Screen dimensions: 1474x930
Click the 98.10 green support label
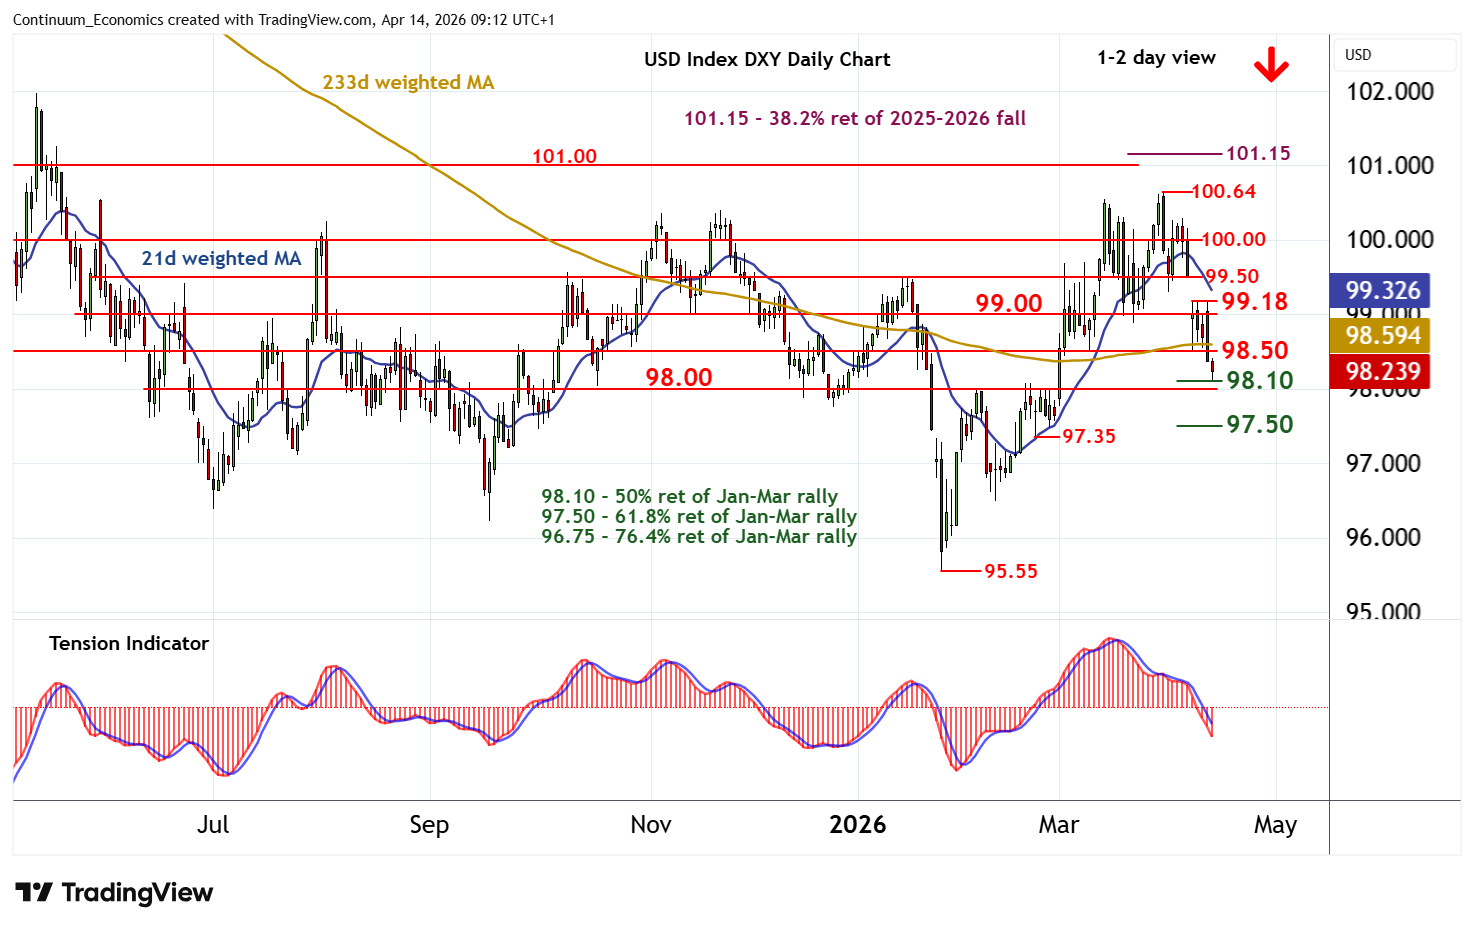[x=1259, y=380]
